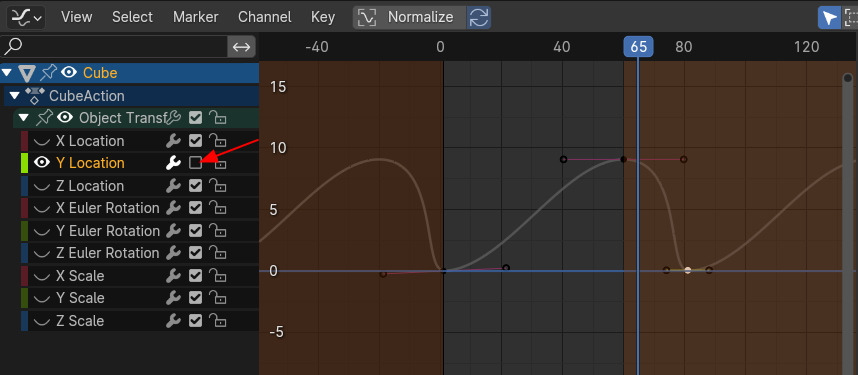Image resolution: width=858 pixels, height=375 pixels.
Task: Click the wrench icon on X Euler Rotation
Action: click(173, 208)
